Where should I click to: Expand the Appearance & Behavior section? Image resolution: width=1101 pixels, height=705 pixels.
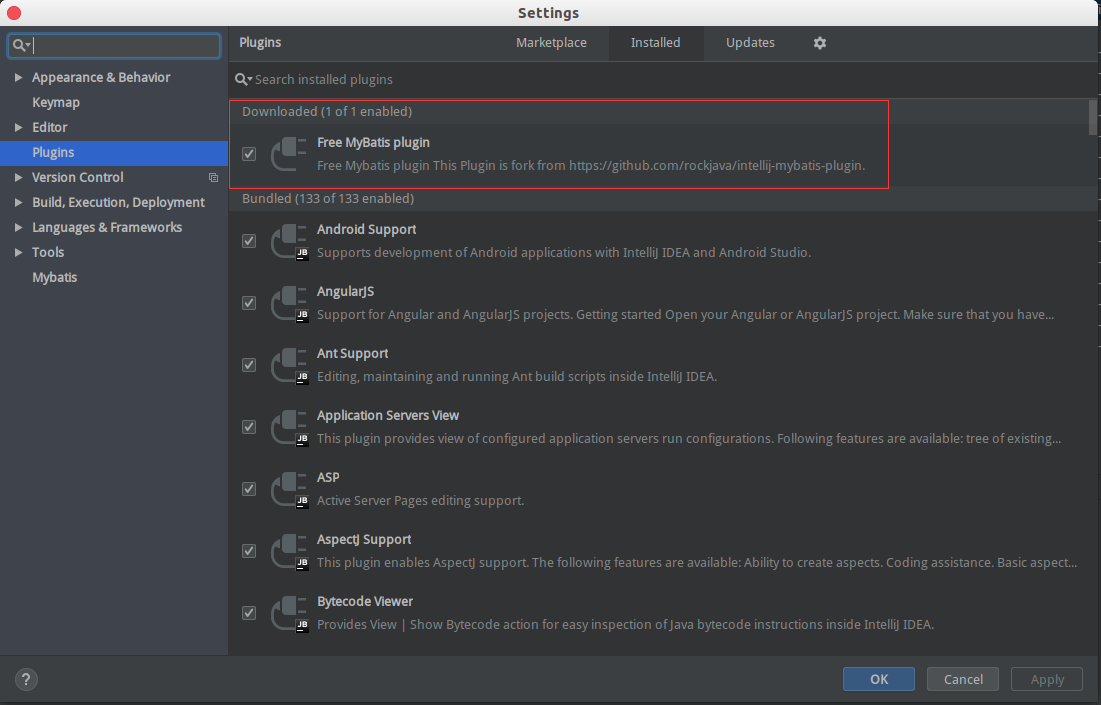click(x=17, y=77)
